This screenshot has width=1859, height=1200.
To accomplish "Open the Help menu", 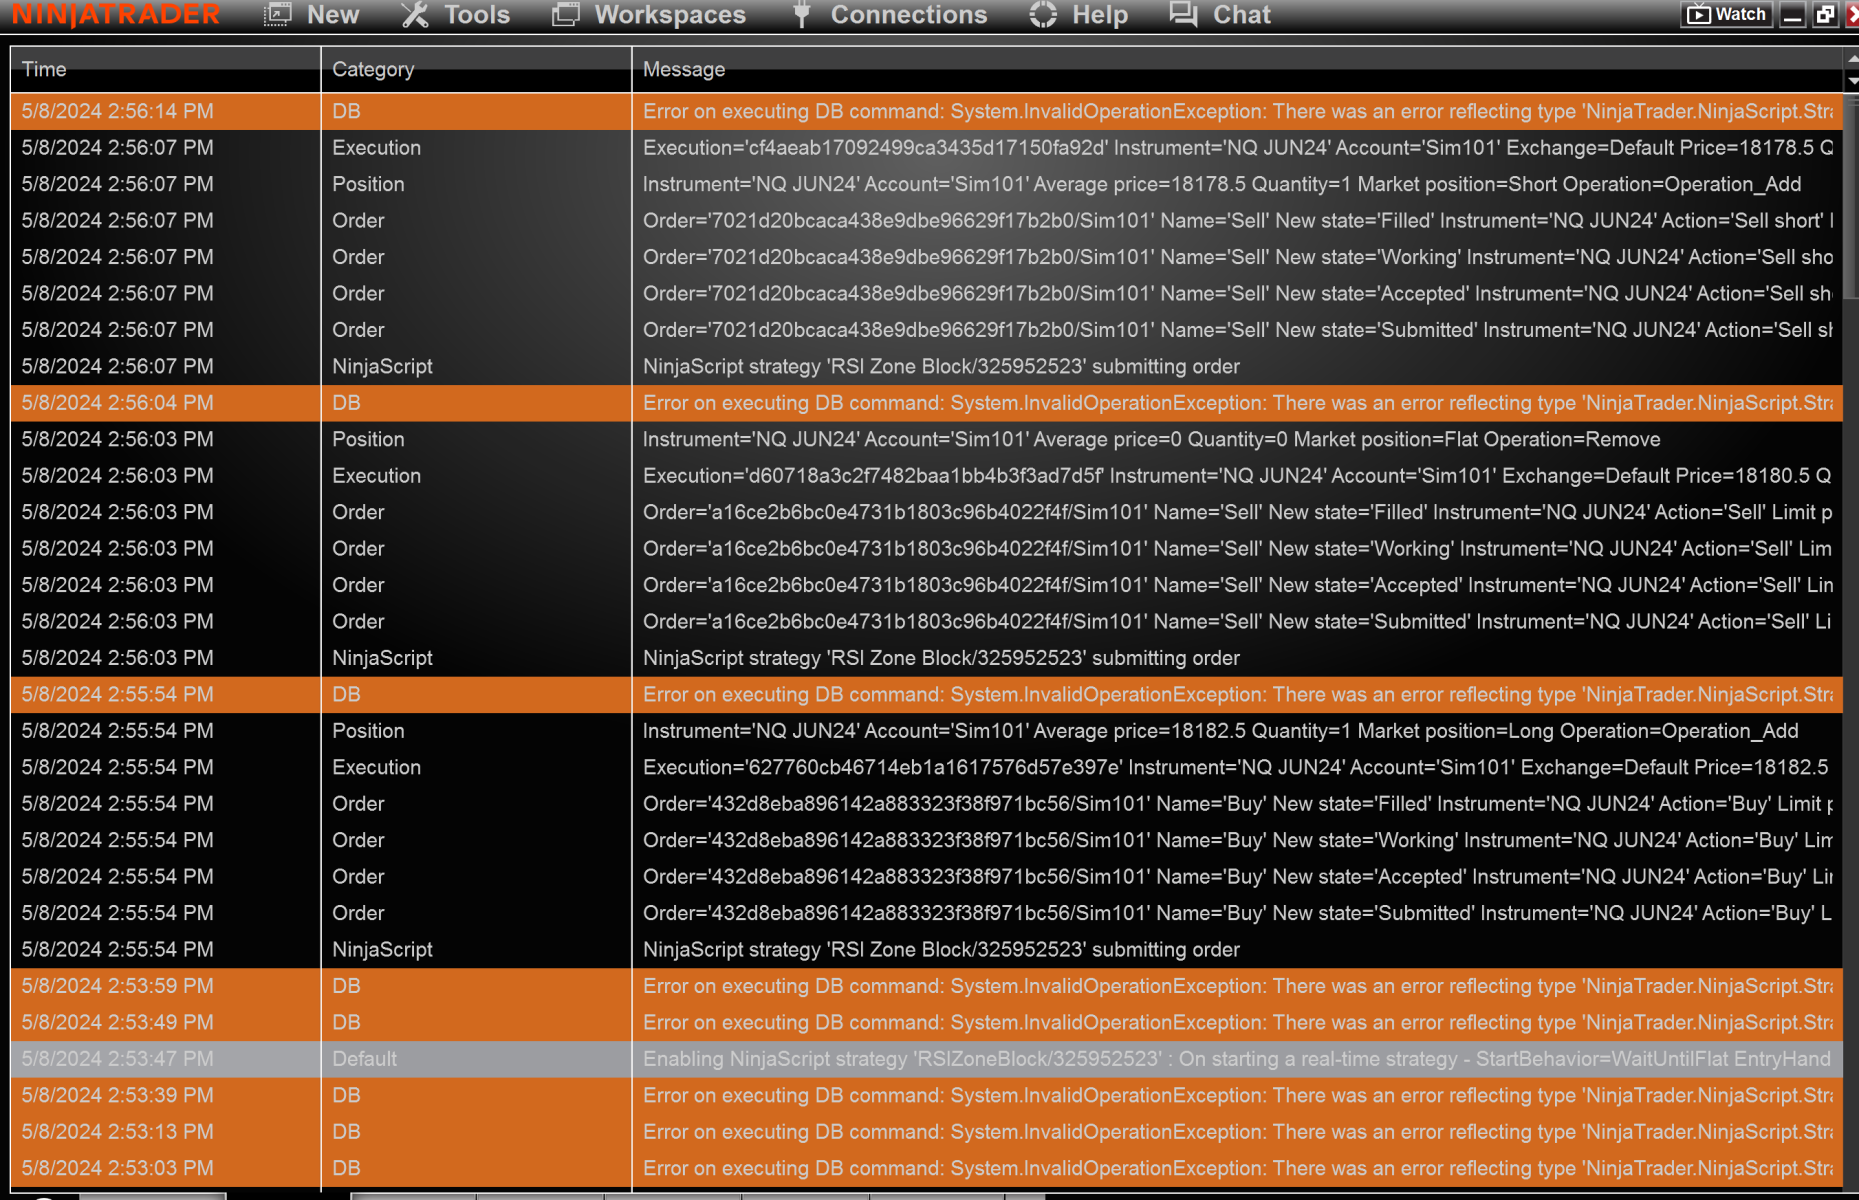I will pos(1079,15).
